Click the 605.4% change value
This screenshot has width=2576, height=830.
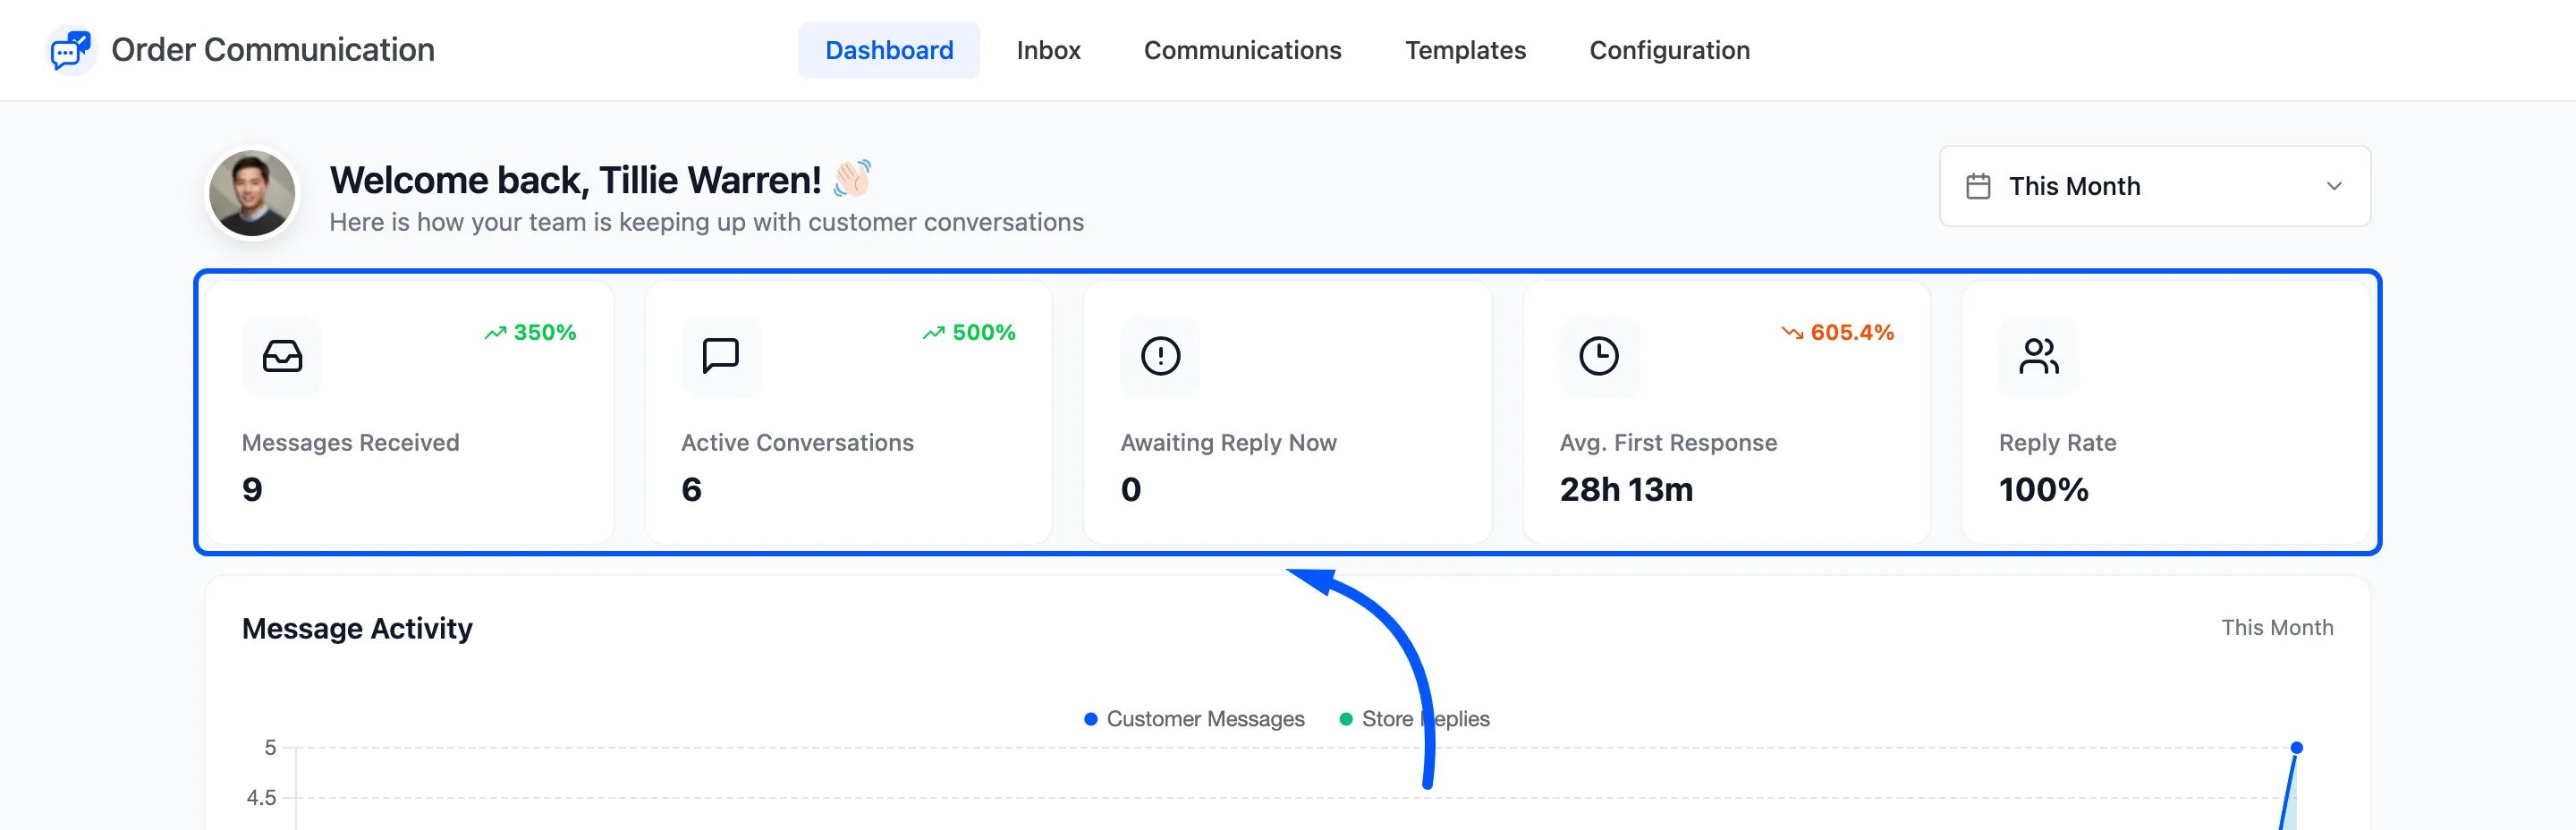point(1852,333)
